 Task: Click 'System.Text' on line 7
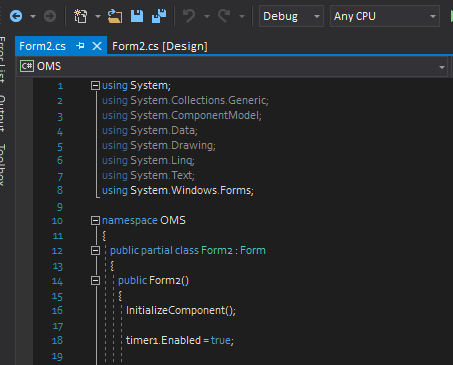161,175
